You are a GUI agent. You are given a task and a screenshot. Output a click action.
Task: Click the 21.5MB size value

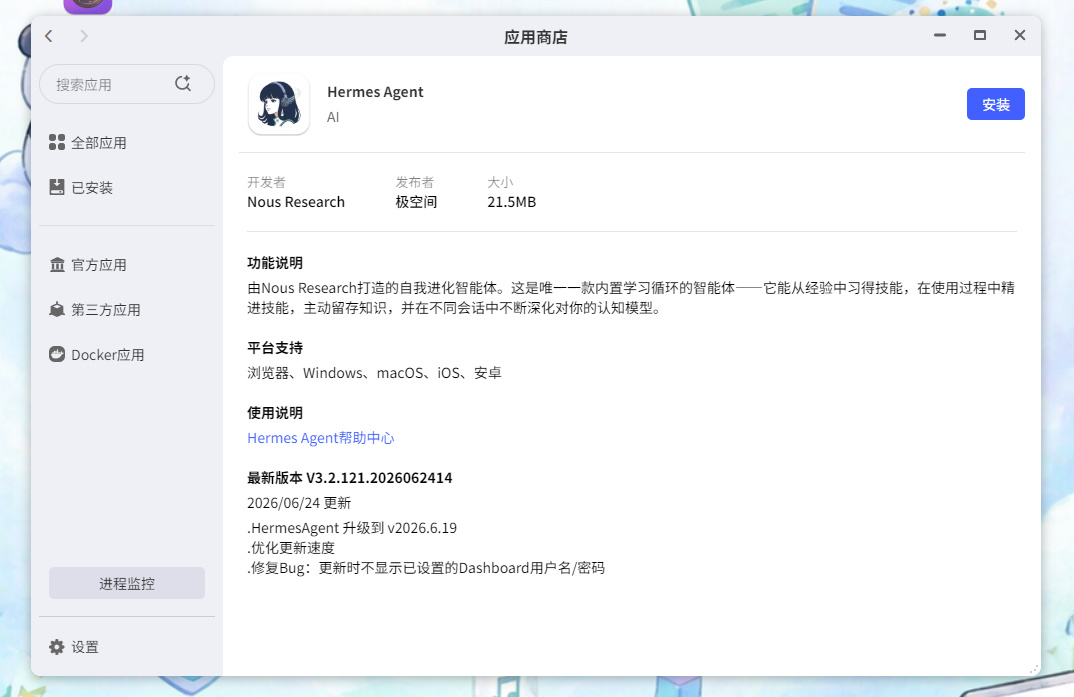(512, 202)
